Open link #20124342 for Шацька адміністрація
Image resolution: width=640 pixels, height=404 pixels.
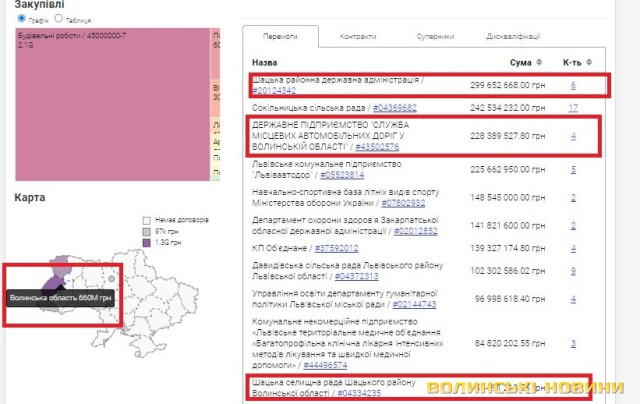[x=273, y=91]
